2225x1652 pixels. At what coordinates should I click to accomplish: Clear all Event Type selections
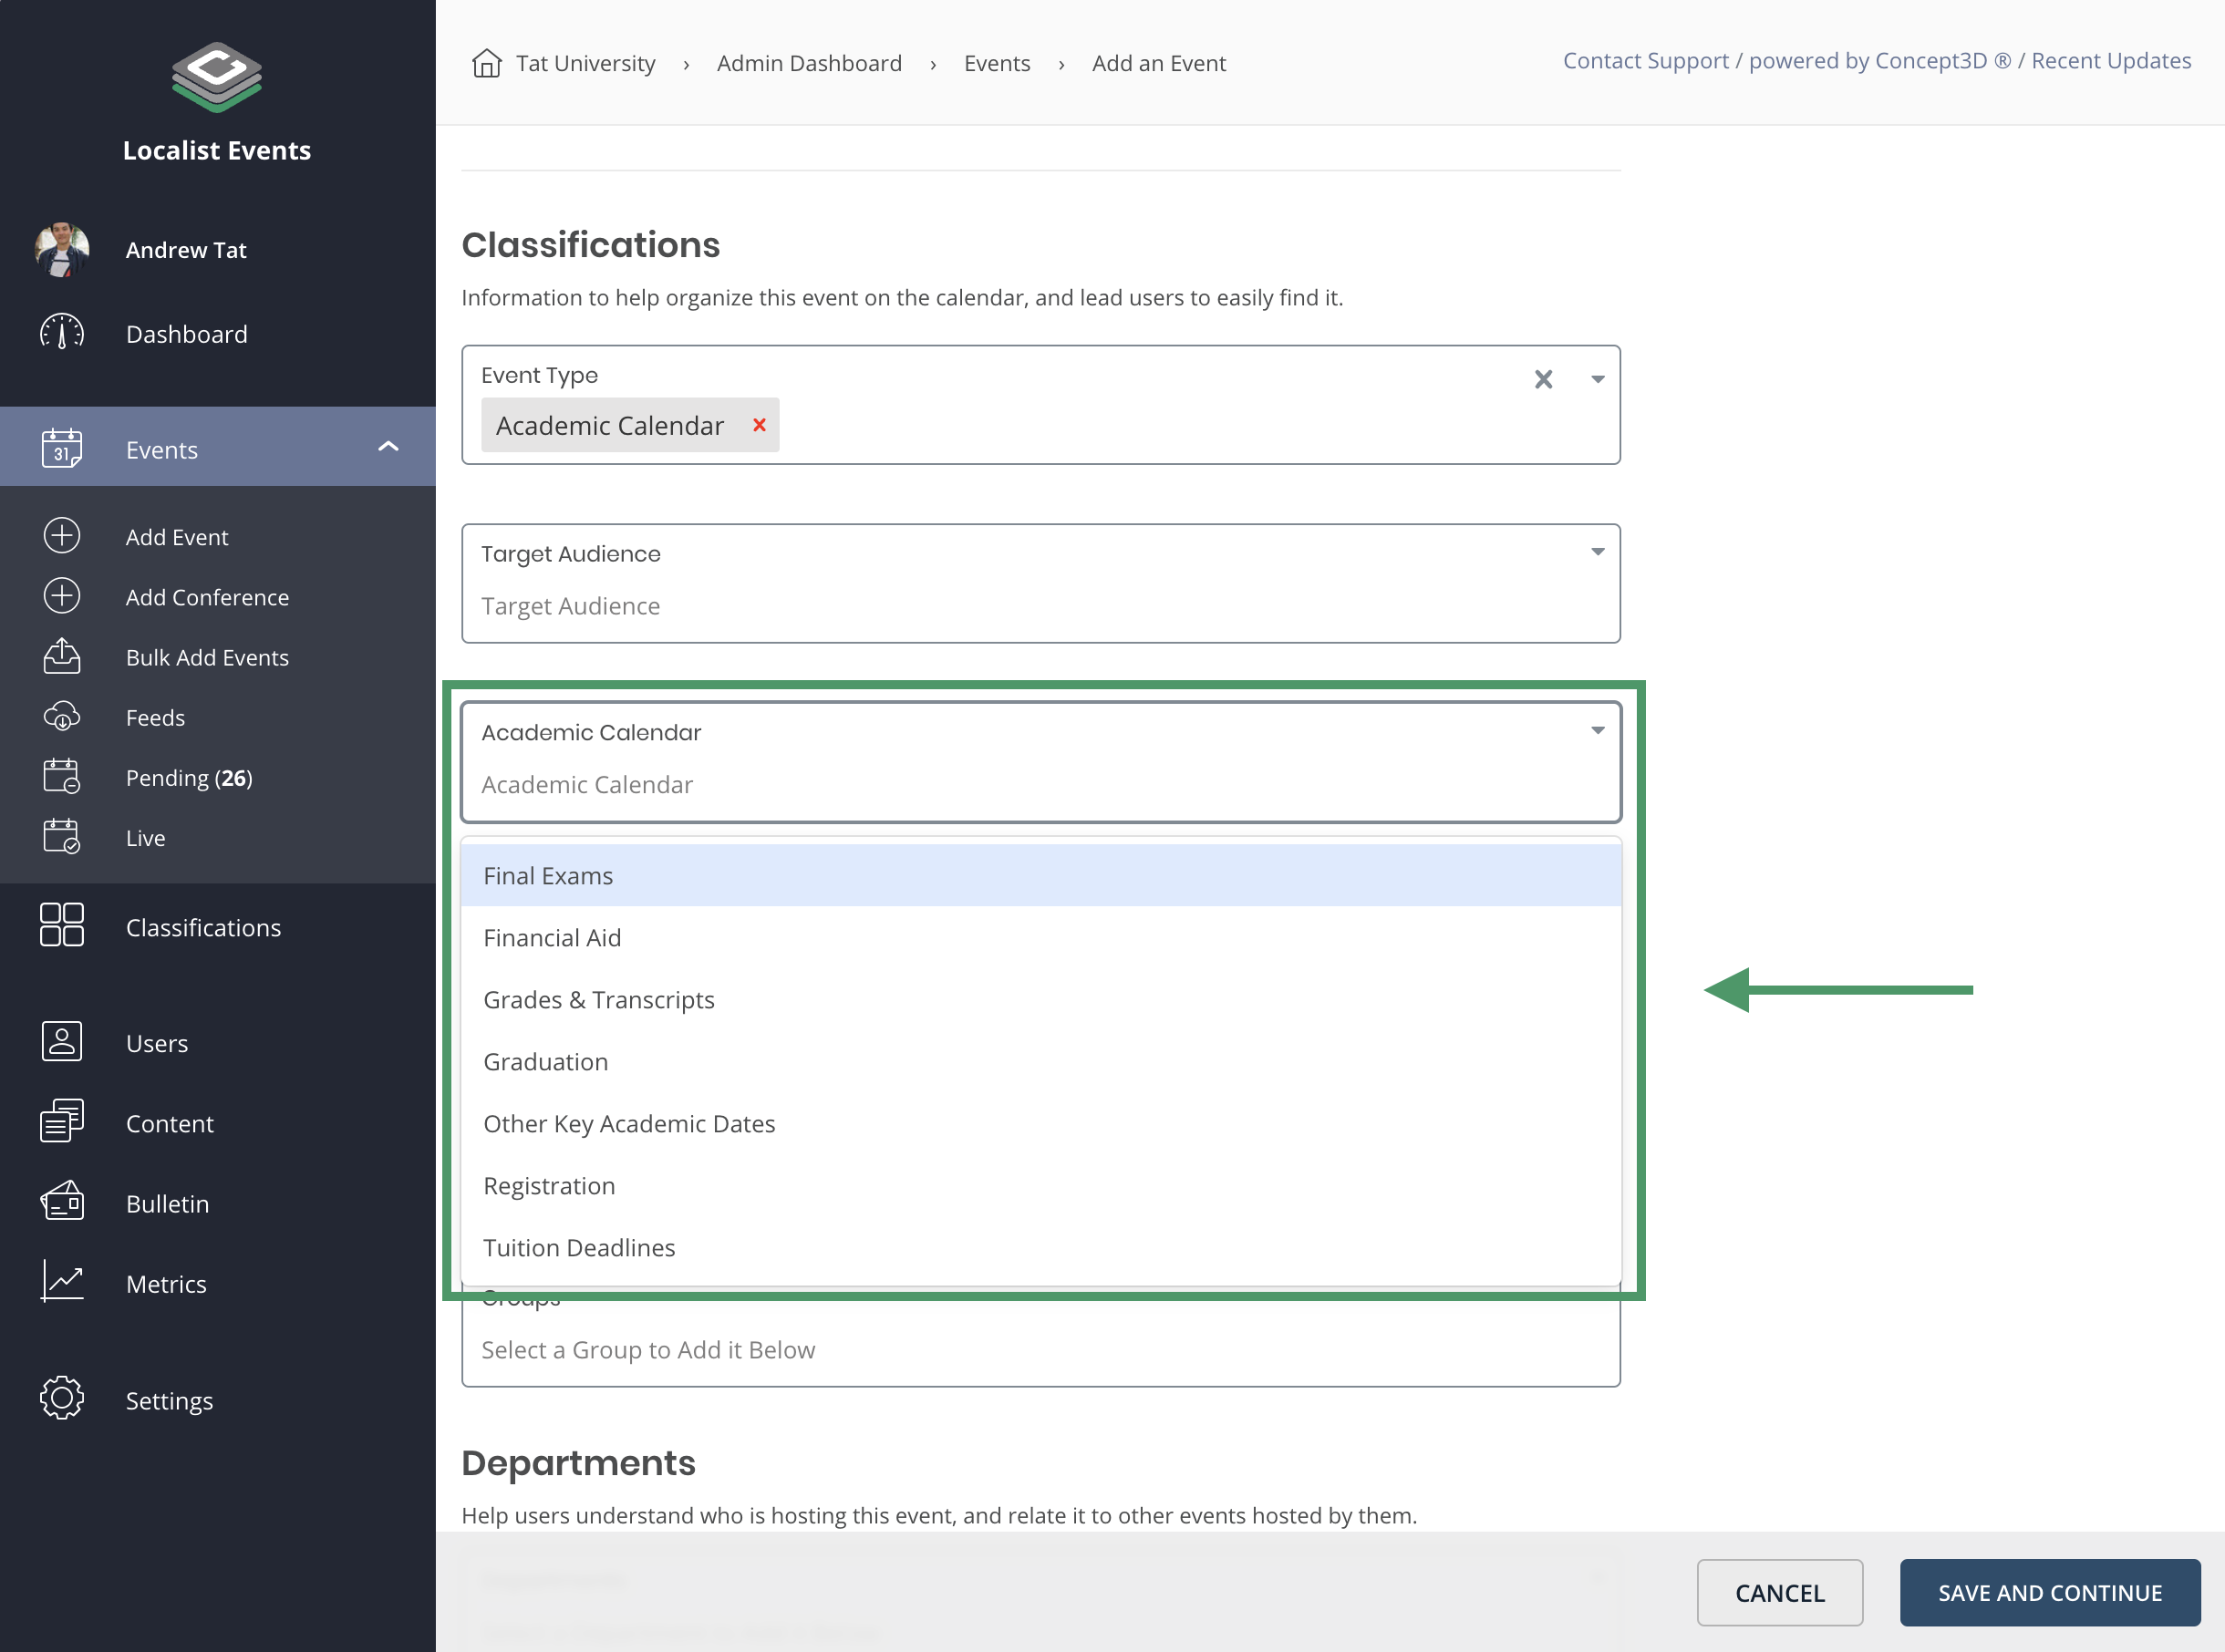(1543, 379)
